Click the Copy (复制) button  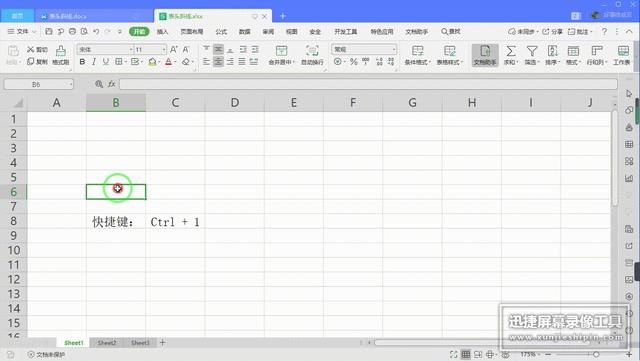point(37,62)
